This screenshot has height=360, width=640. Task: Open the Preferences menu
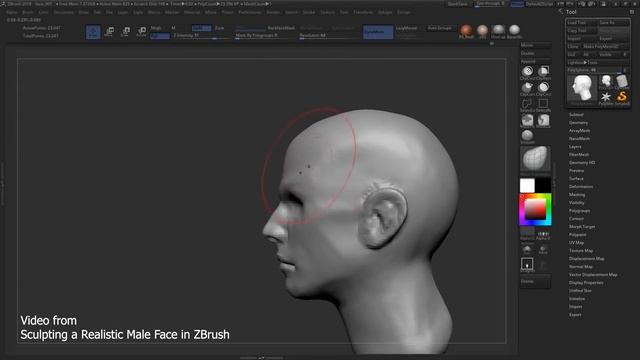pos(250,12)
